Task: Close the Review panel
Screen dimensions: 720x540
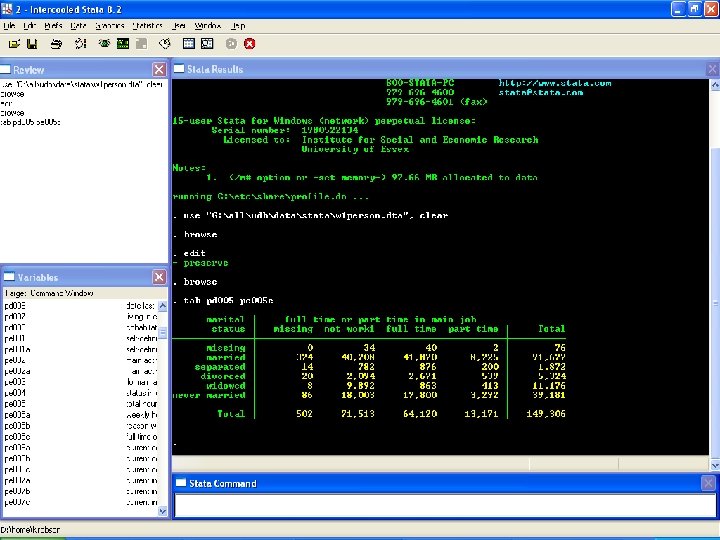Action: pyautogui.click(x=159, y=69)
